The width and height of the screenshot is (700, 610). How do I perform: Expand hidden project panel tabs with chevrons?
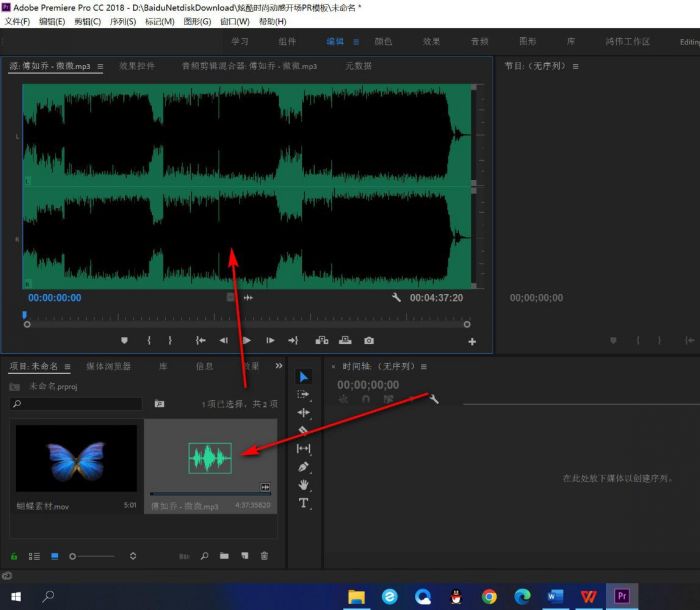coord(279,366)
